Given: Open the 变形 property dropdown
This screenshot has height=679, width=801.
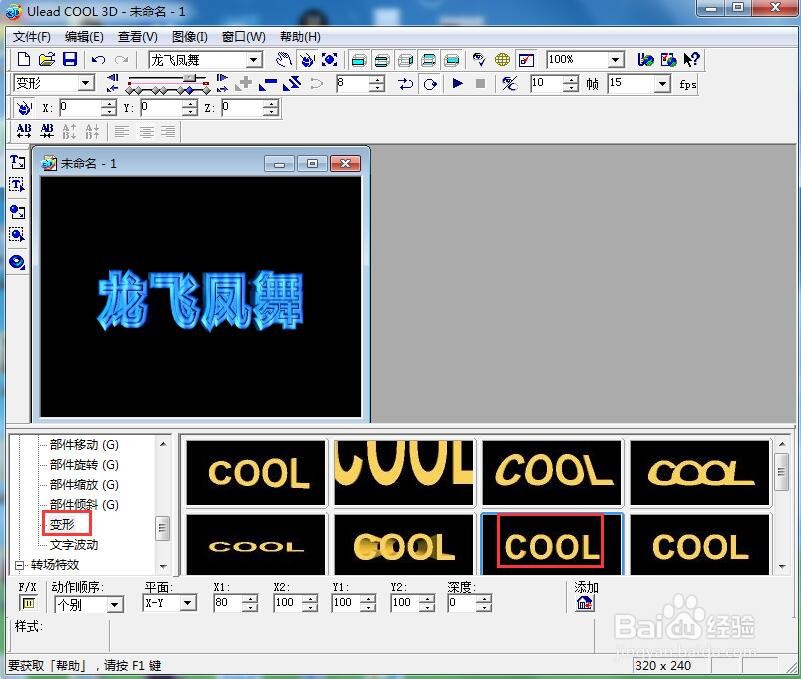Looking at the screenshot, I should click(86, 83).
